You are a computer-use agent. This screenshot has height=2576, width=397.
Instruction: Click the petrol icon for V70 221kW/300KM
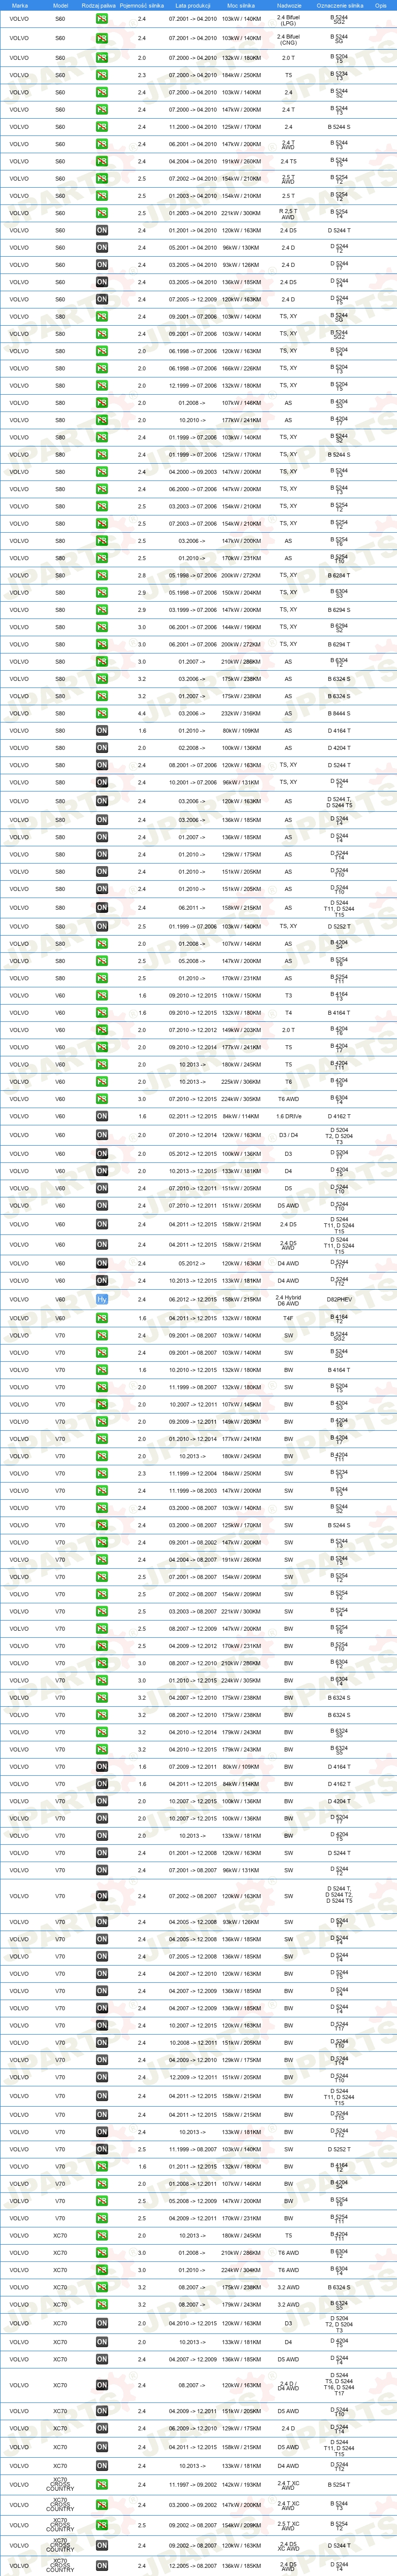(x=102, y=1611)
